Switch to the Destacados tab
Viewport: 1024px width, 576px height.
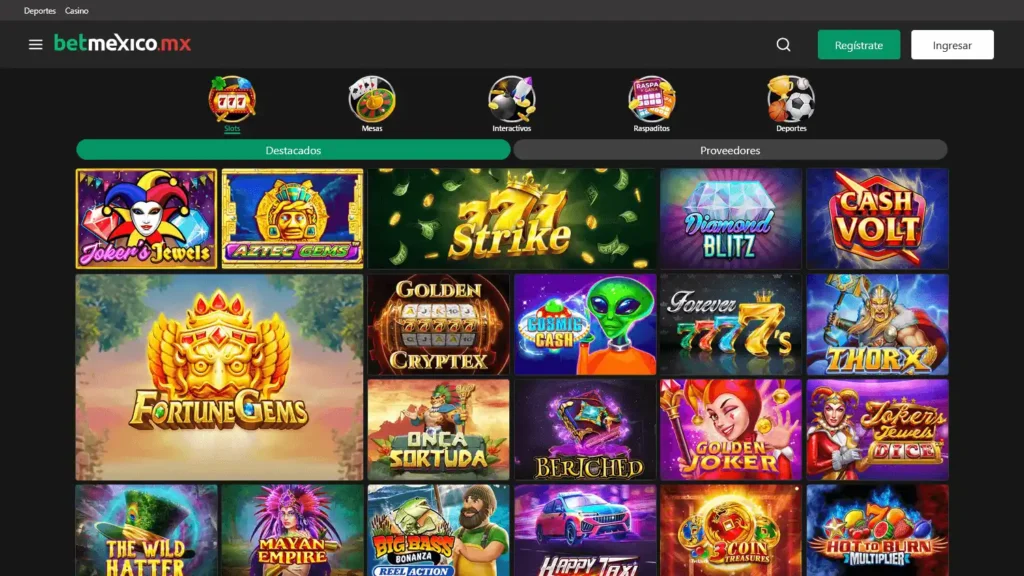[293, 150]
